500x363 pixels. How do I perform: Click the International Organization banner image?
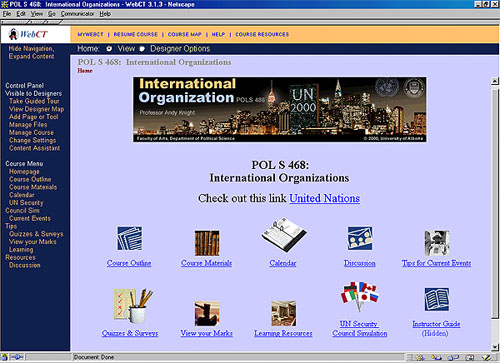(x=280, y=110)
